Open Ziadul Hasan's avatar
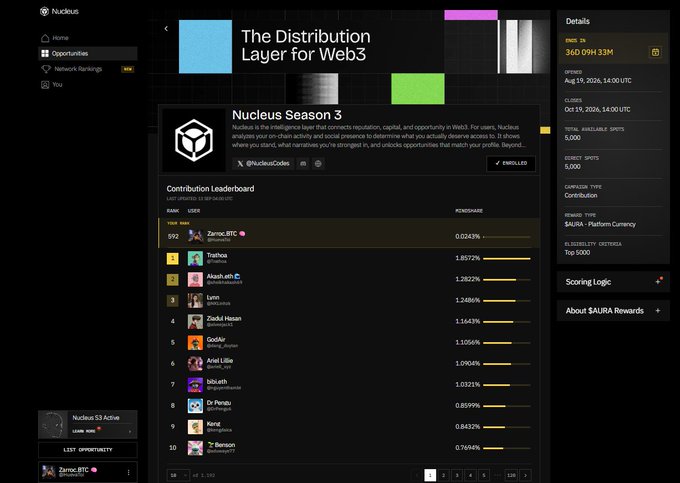 point(195,322)
